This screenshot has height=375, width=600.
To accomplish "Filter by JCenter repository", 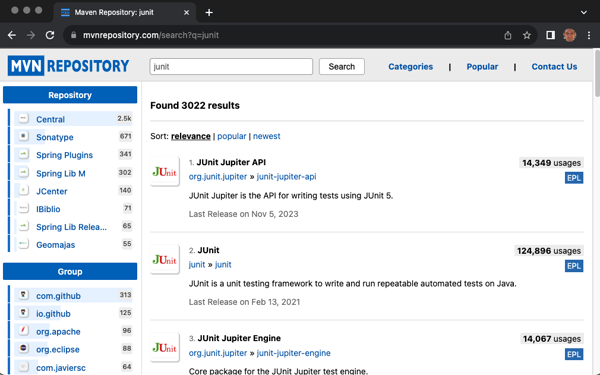I will tap(52, 191).
